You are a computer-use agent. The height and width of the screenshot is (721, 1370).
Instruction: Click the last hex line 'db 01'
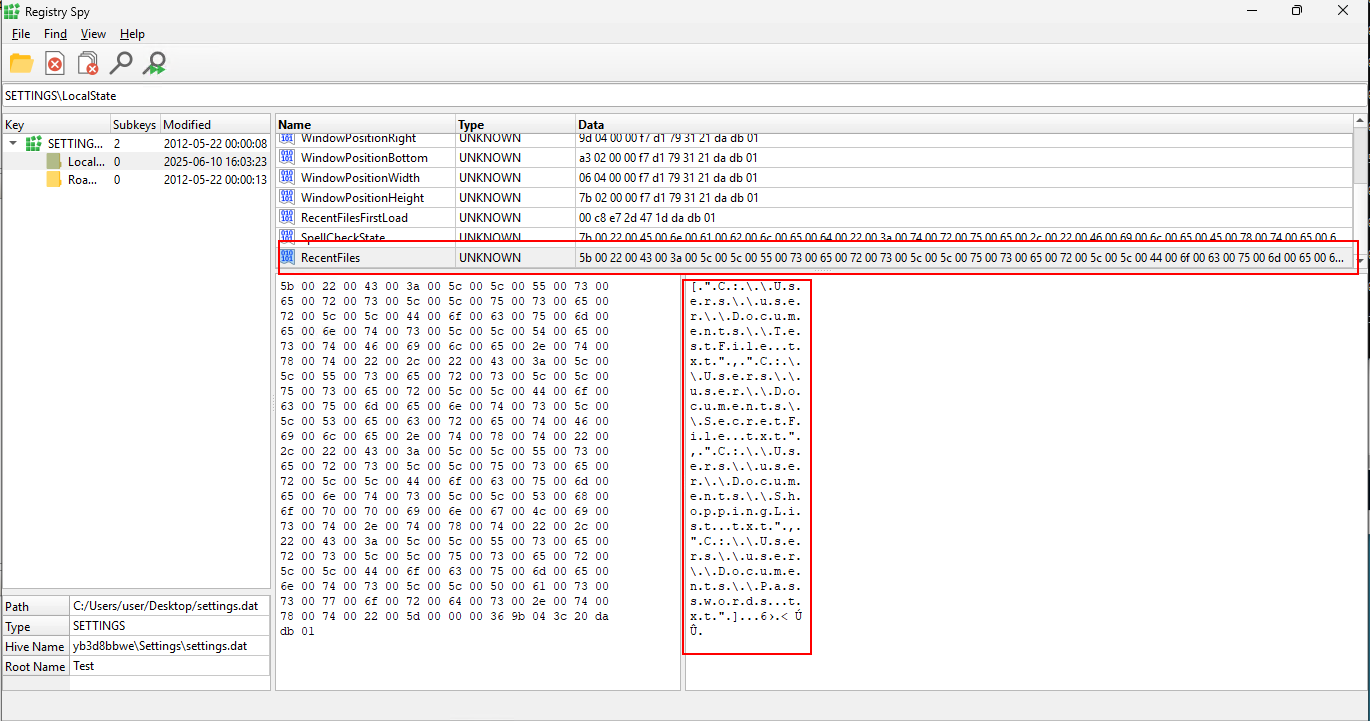pyautogui.click(x=297, y=631)
